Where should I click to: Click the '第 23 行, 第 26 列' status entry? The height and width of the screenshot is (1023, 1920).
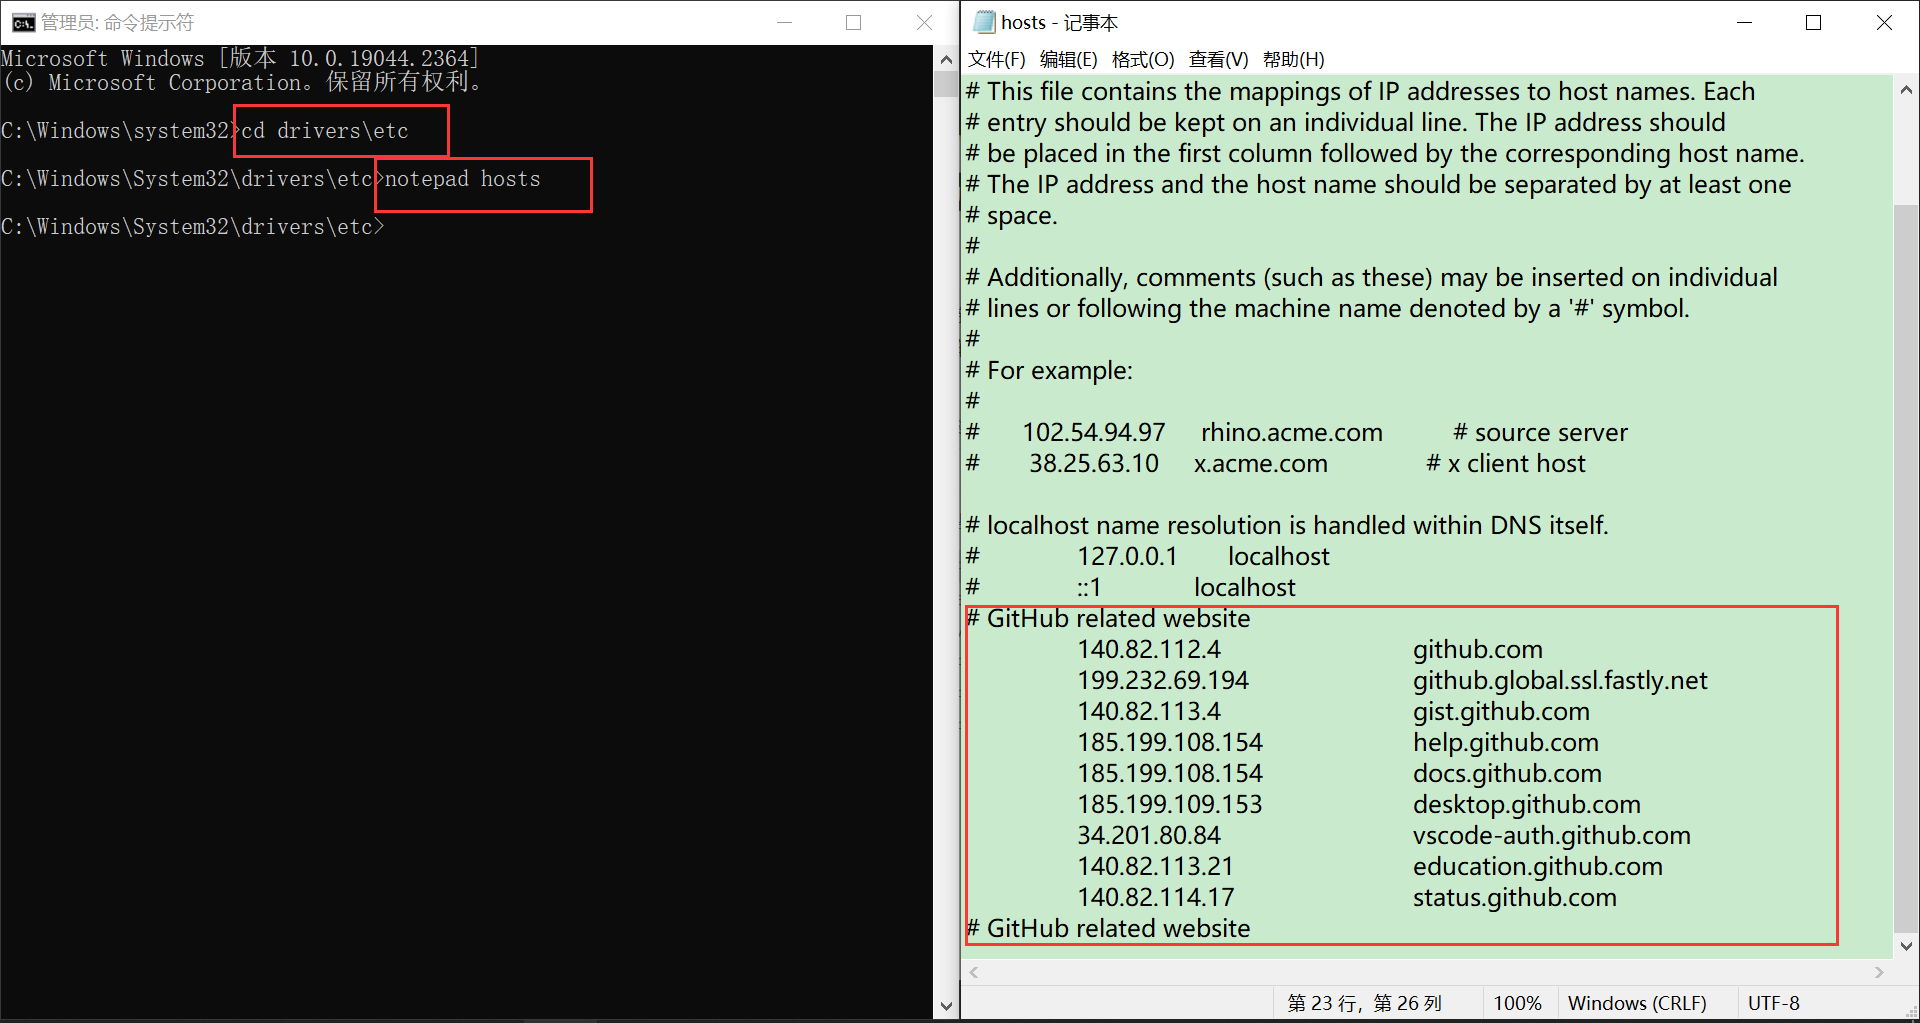click(1364, 1003)
